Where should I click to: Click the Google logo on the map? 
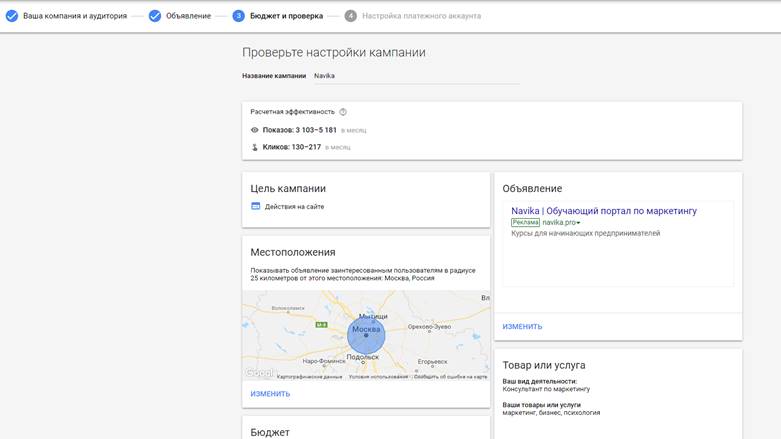pos(259,372)
